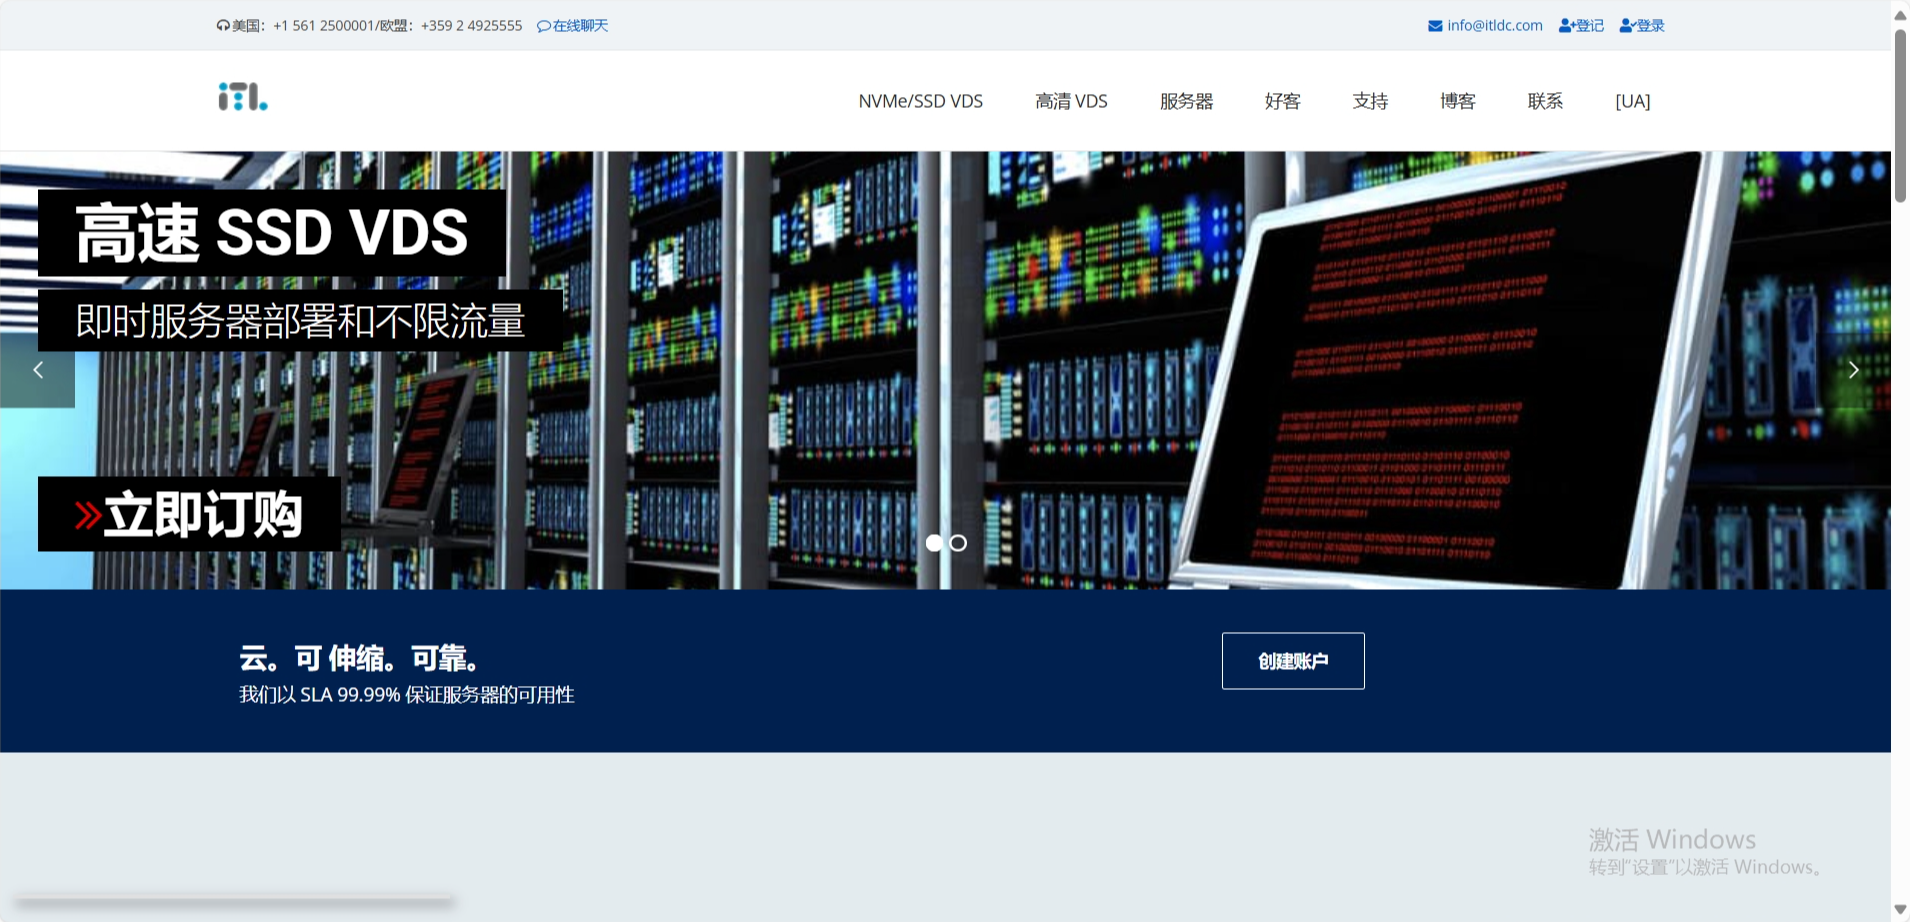The height and width of the screenshot is (922, 1910).
Task: Select the first carousel indicator dot
Action: (934, 543)
